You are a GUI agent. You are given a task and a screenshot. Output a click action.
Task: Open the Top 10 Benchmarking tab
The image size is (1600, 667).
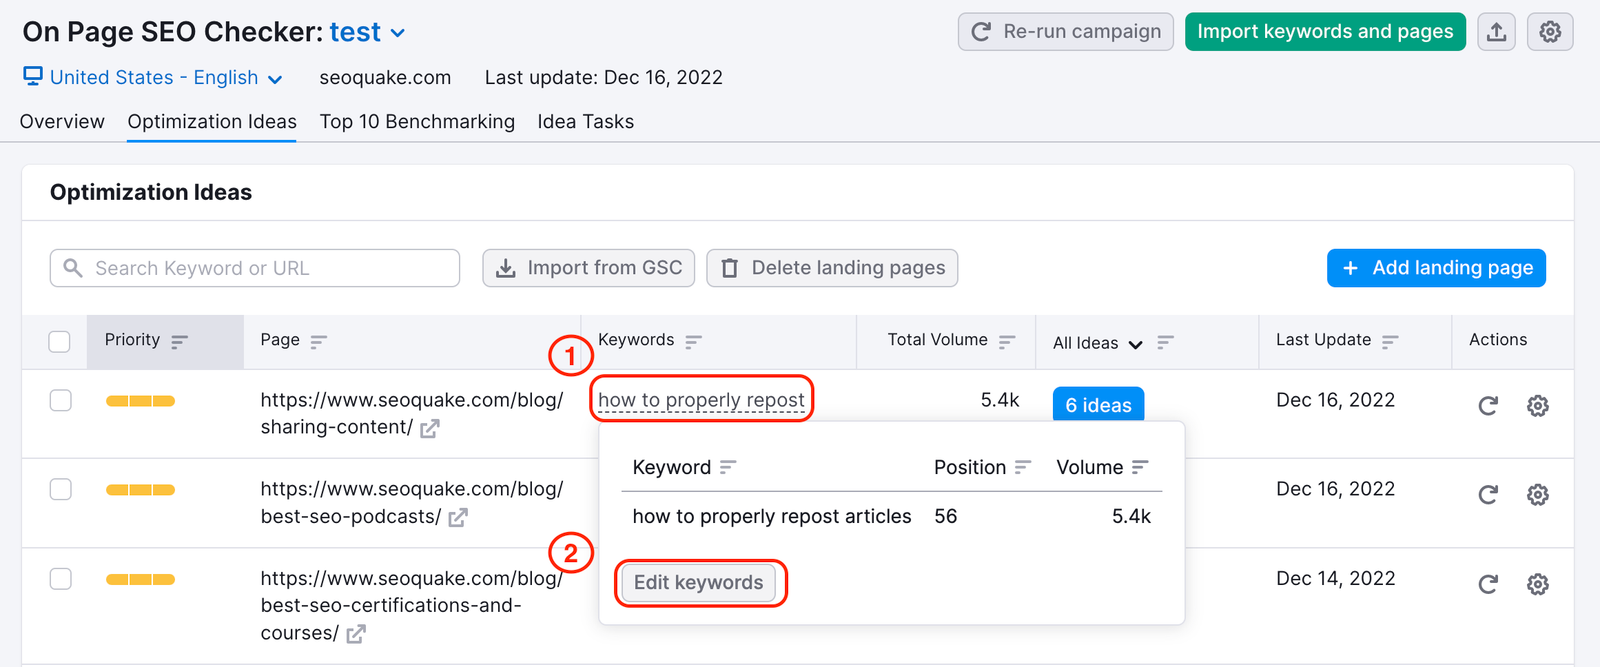(x=417, y=121)
